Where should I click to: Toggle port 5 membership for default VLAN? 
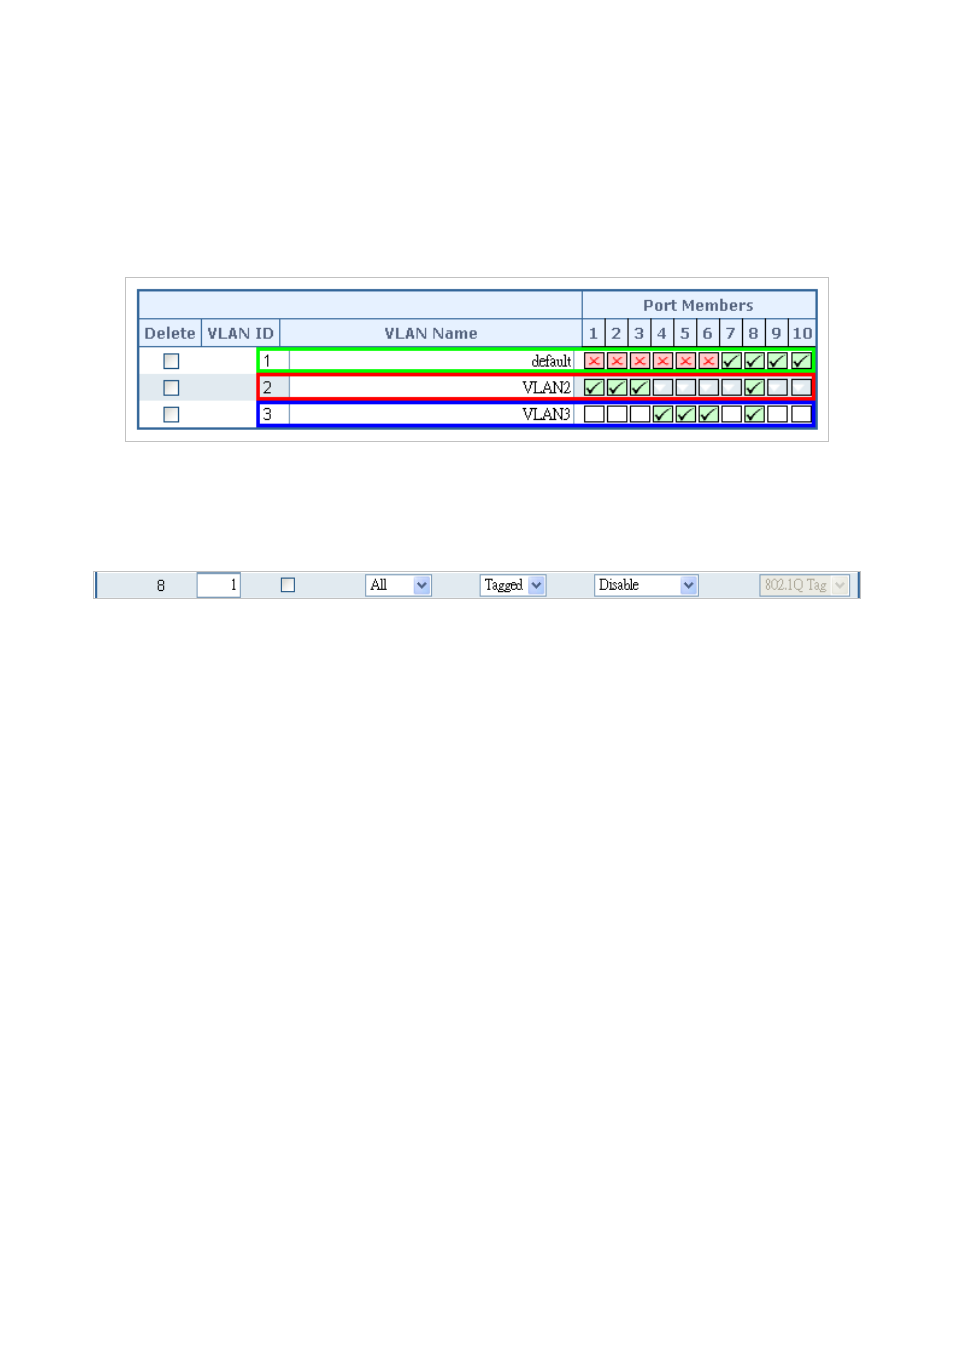coord(686,361)
